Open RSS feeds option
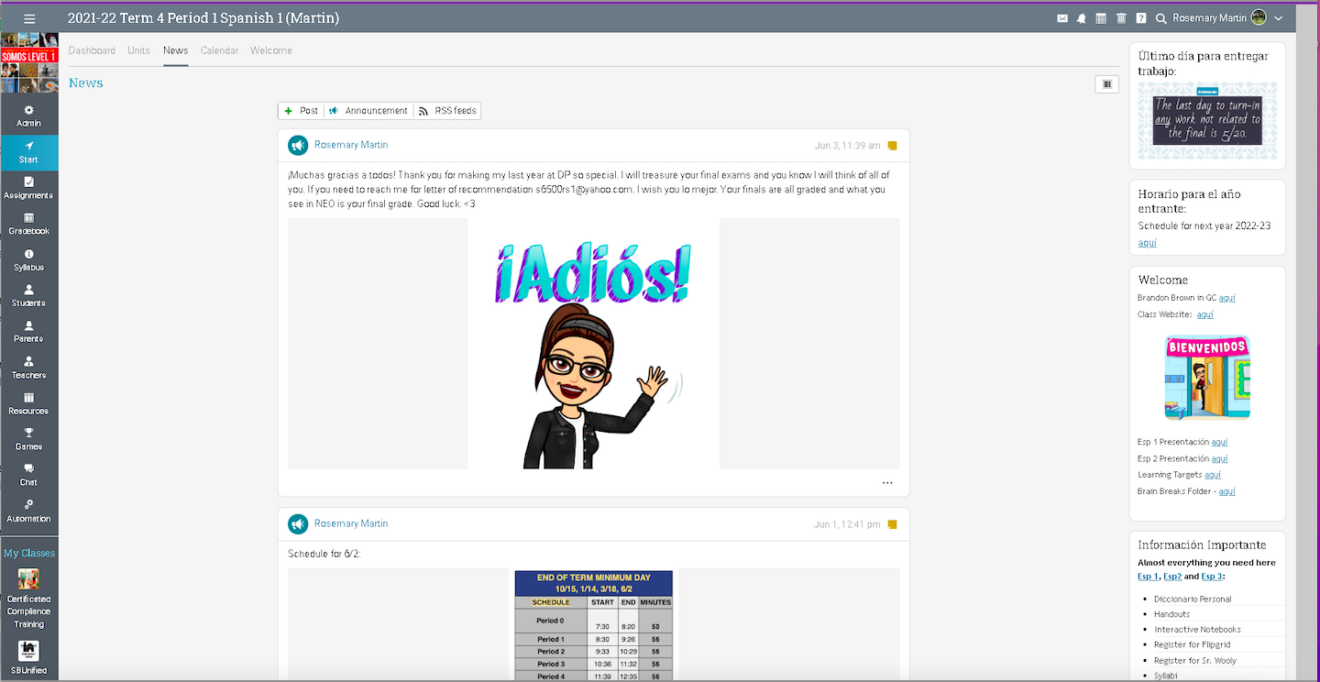This screenshot has width=1320, height=682. click(x=447, y=111)
